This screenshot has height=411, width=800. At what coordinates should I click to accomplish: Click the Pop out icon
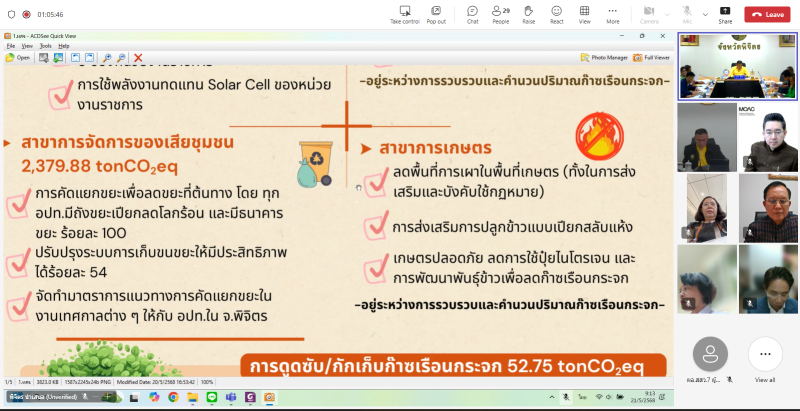436,13
